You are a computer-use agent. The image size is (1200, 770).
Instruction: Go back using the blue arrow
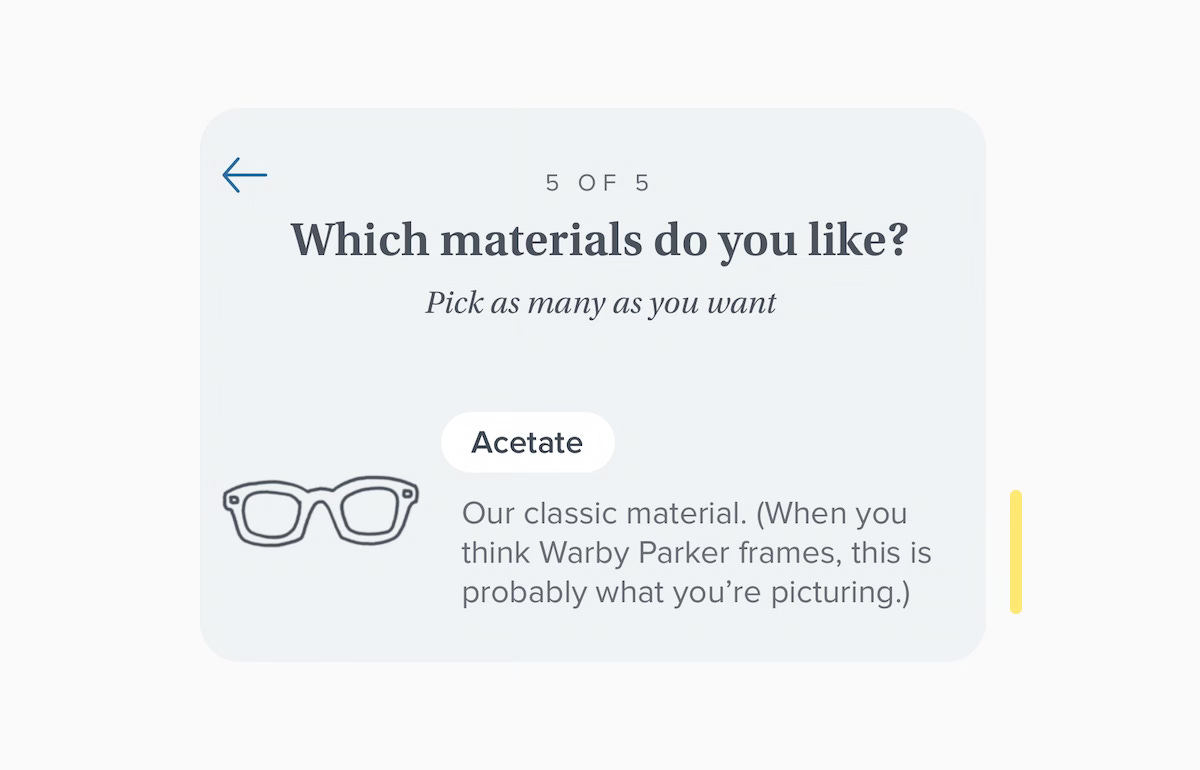click(x=244, y=175)
